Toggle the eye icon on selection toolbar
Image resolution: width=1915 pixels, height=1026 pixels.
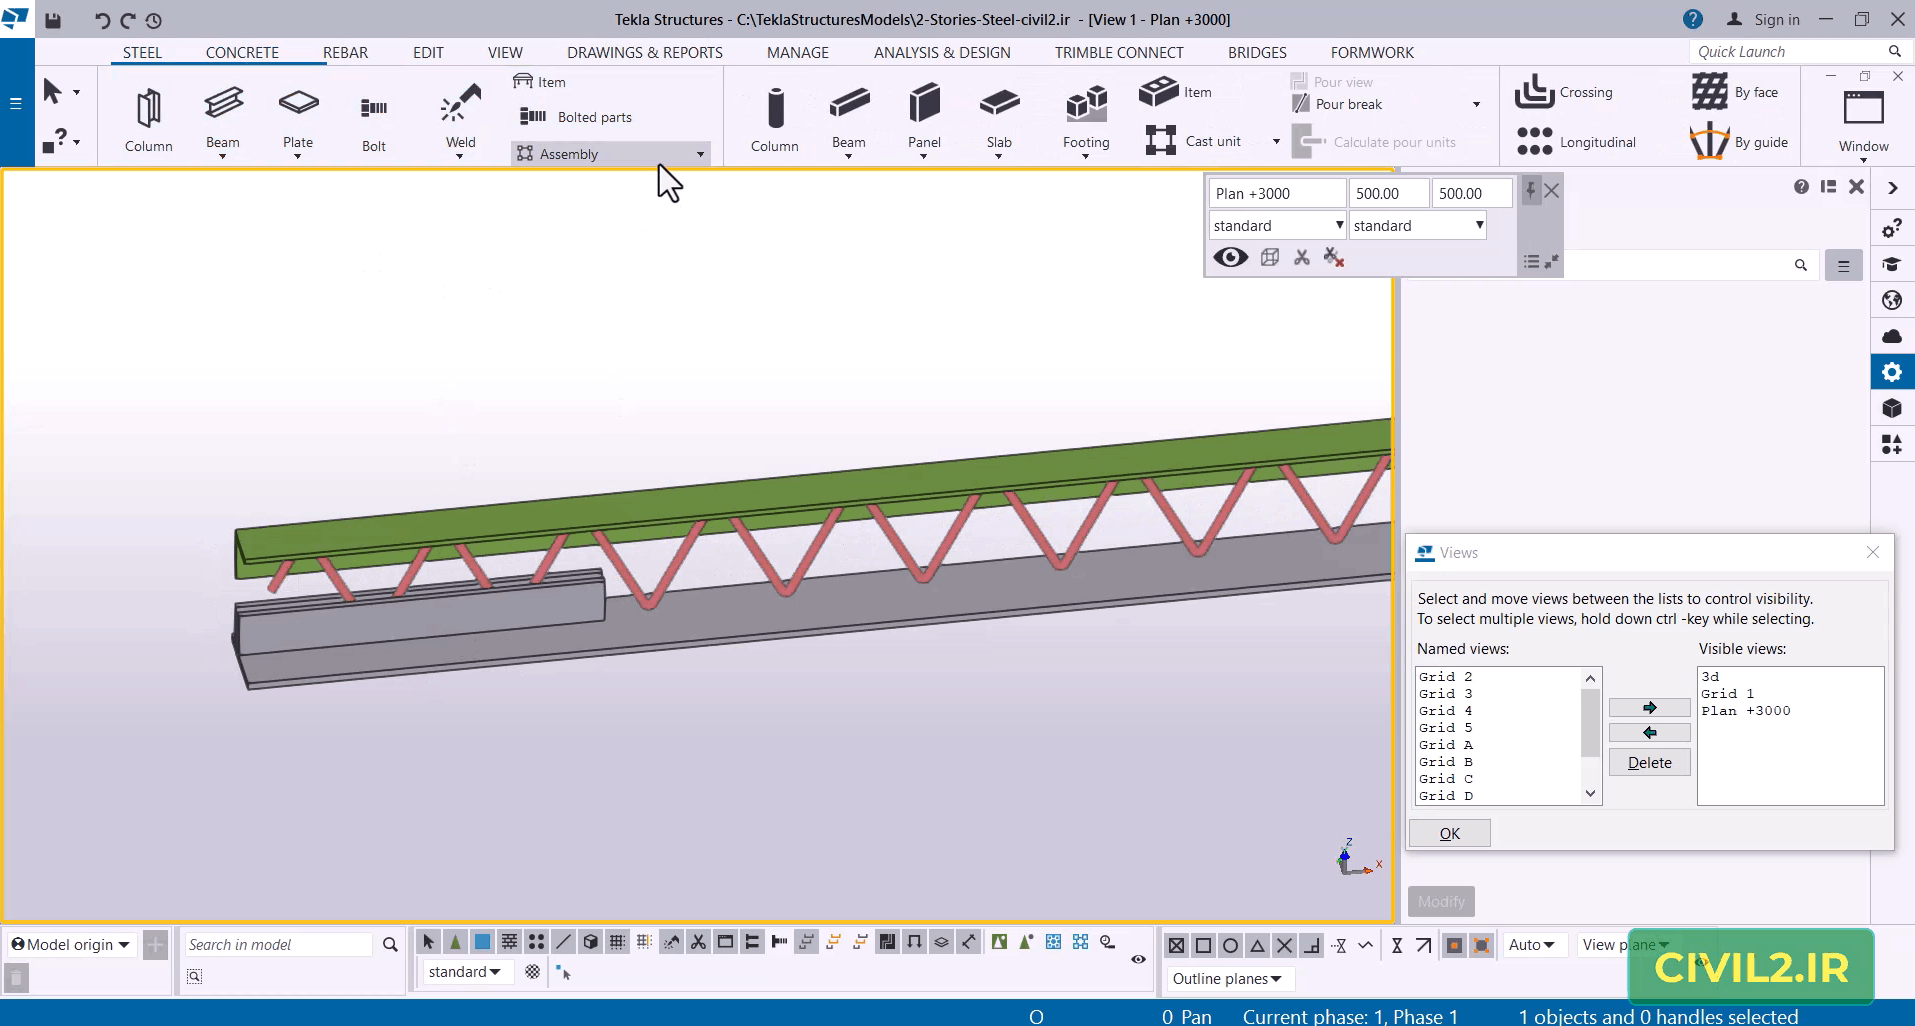[x=1138, y=959]
